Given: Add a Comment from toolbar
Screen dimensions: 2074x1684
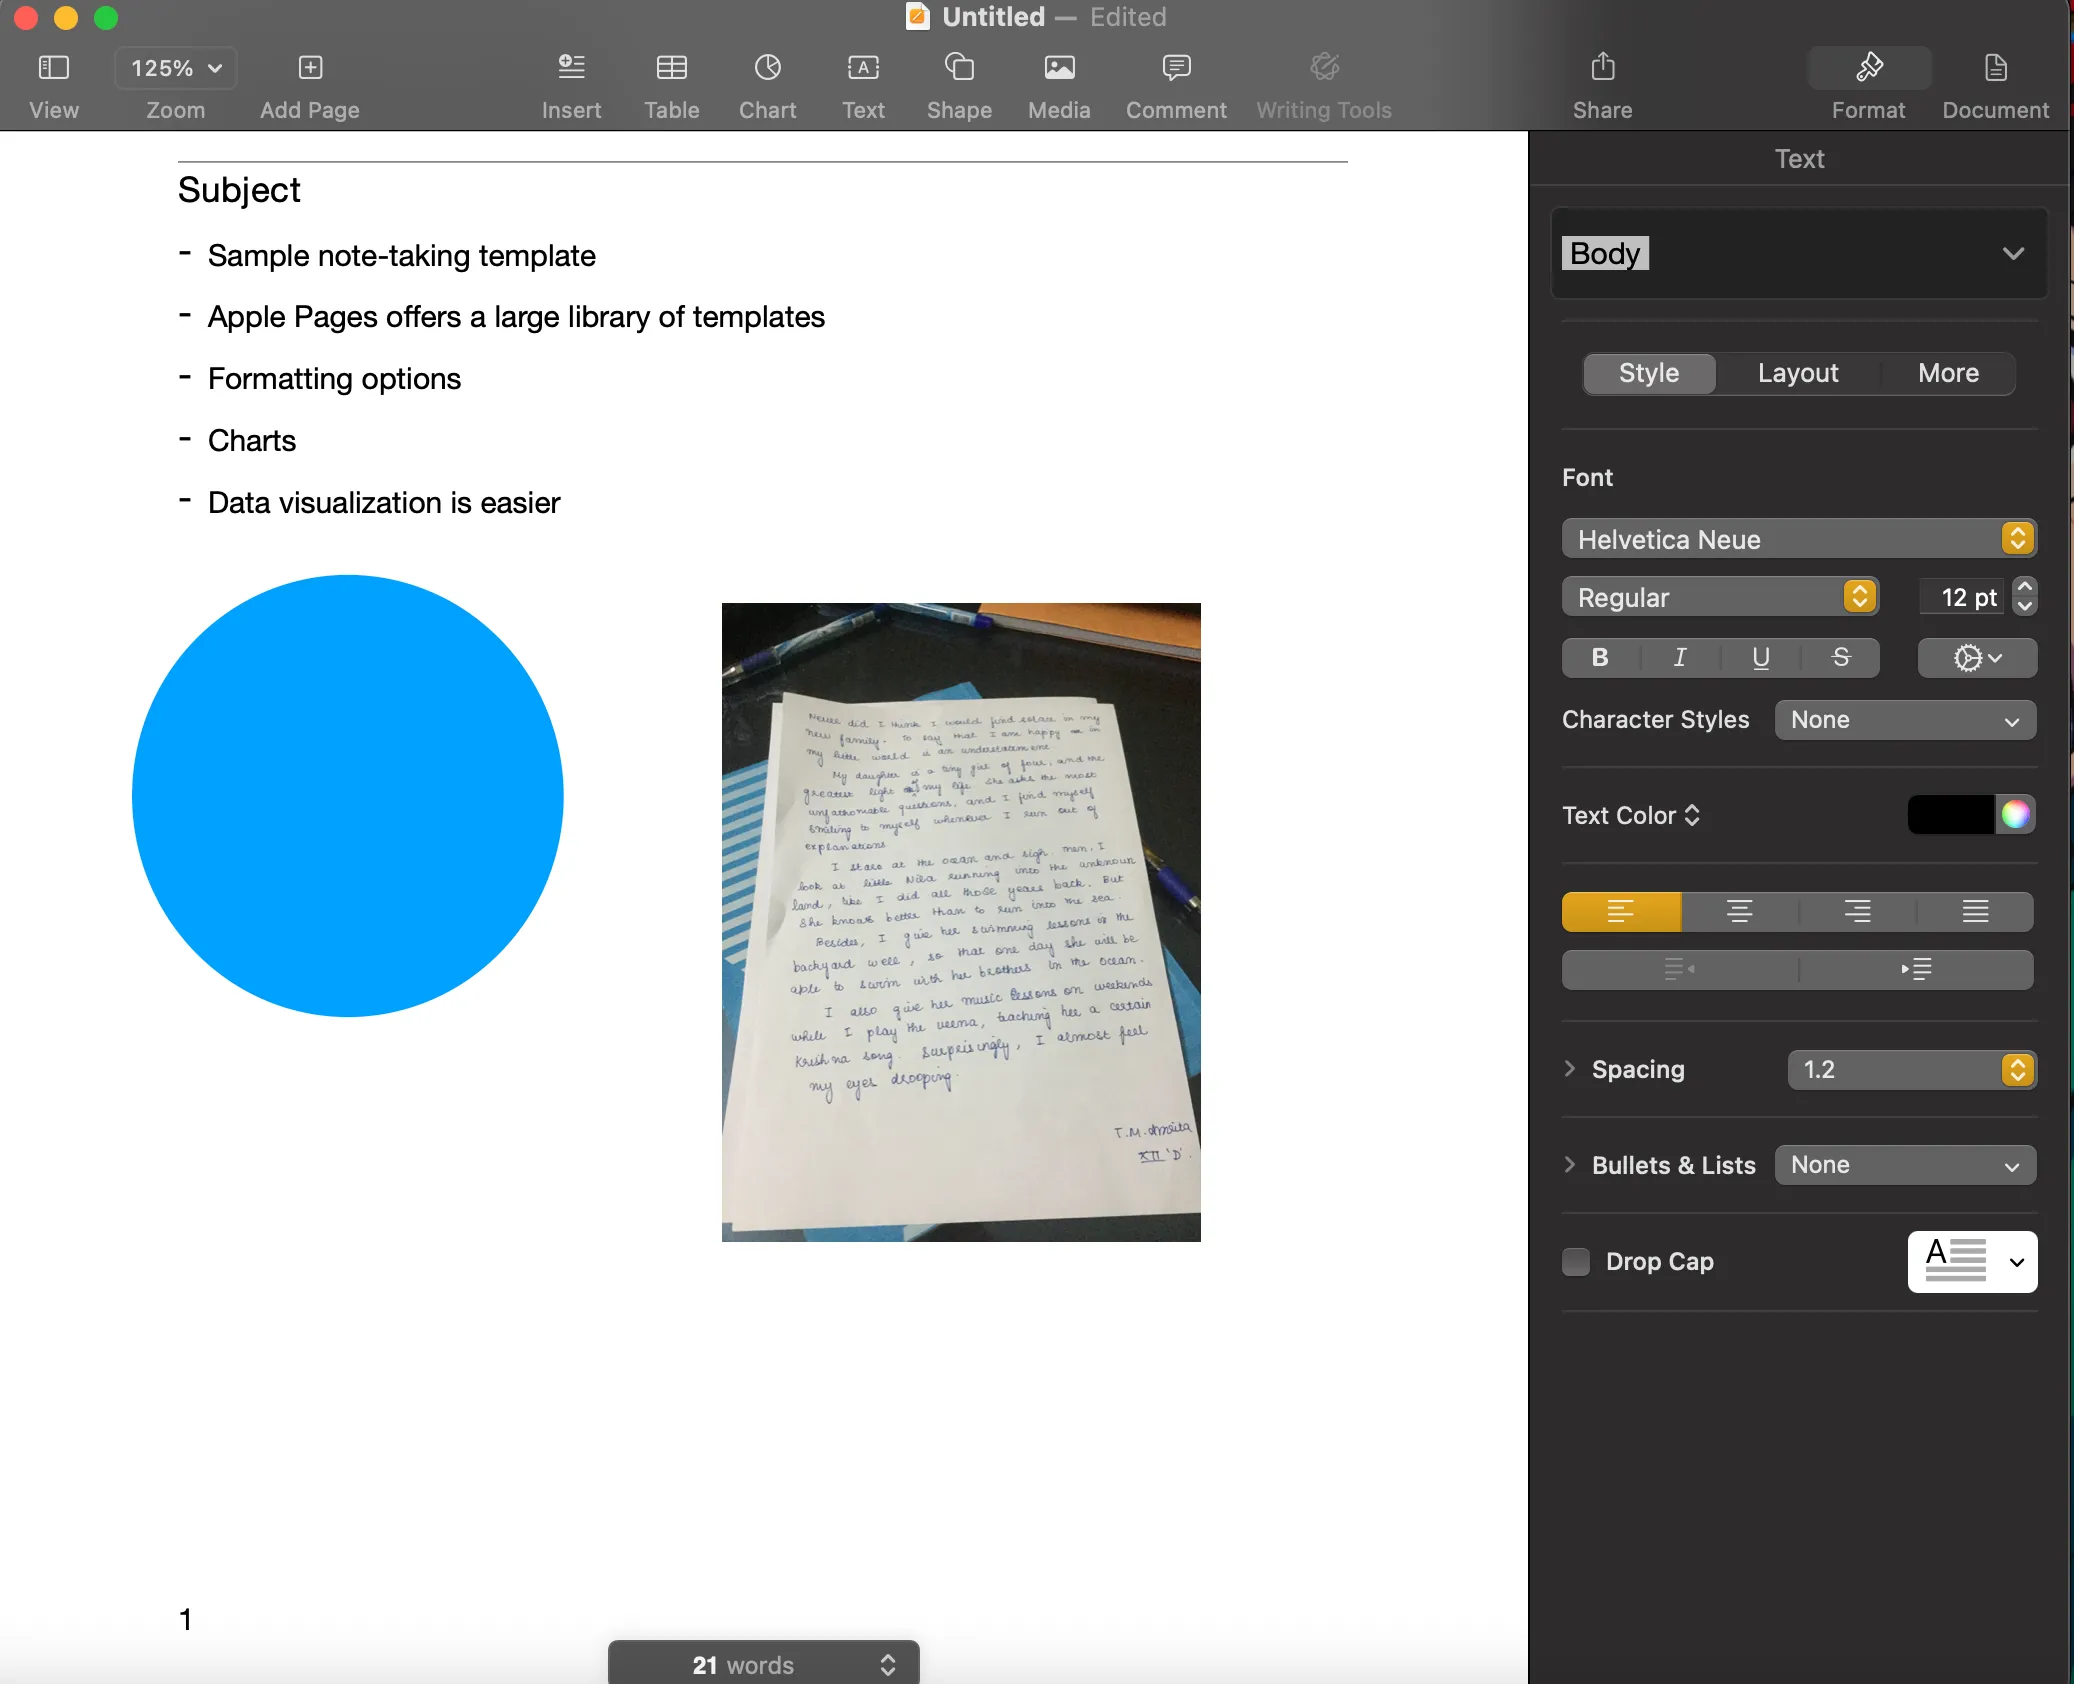Looking at the screenshot, I should 1175,68.
